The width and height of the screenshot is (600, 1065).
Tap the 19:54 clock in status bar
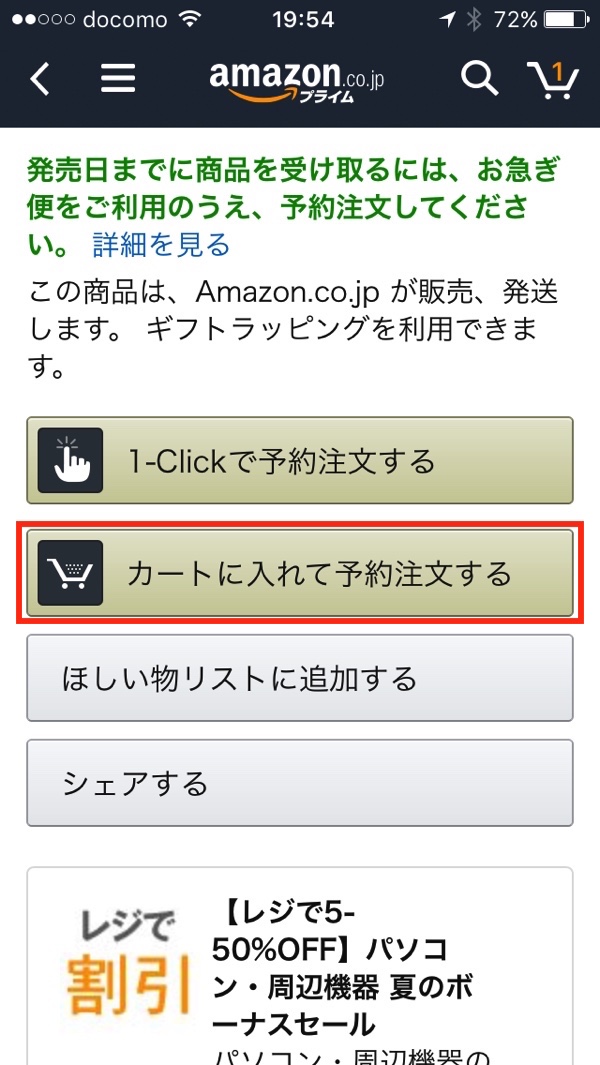(303, 20)
